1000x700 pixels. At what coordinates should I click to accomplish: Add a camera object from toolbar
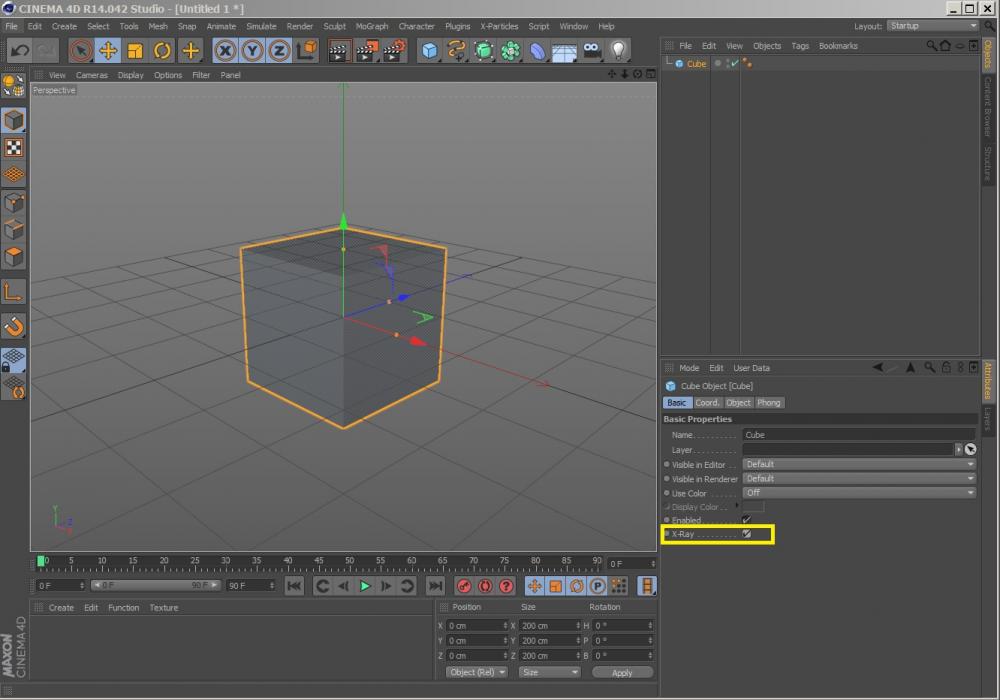pos(592,50)
